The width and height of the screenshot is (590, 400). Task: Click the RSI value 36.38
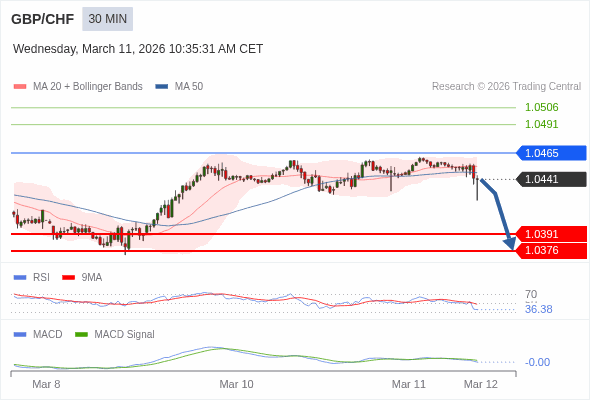click(538, 309)
